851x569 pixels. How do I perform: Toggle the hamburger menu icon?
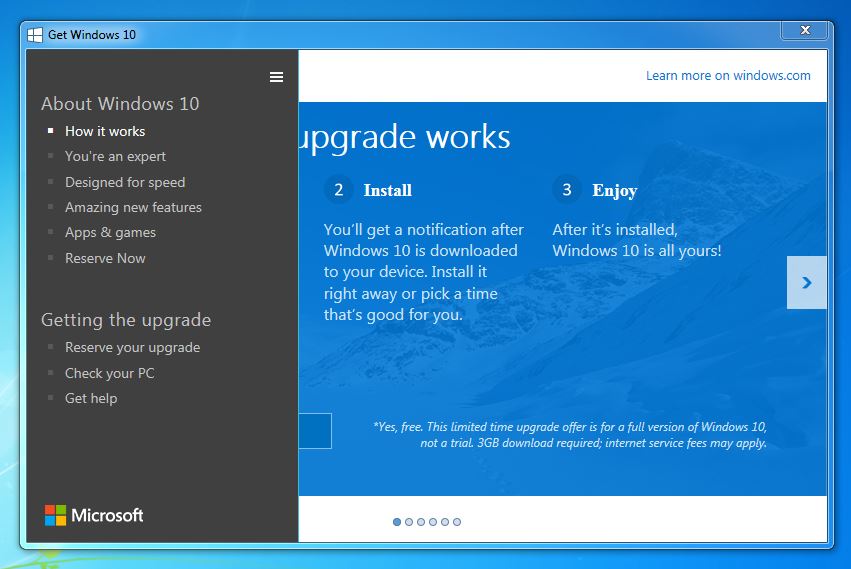pos(276,77)
